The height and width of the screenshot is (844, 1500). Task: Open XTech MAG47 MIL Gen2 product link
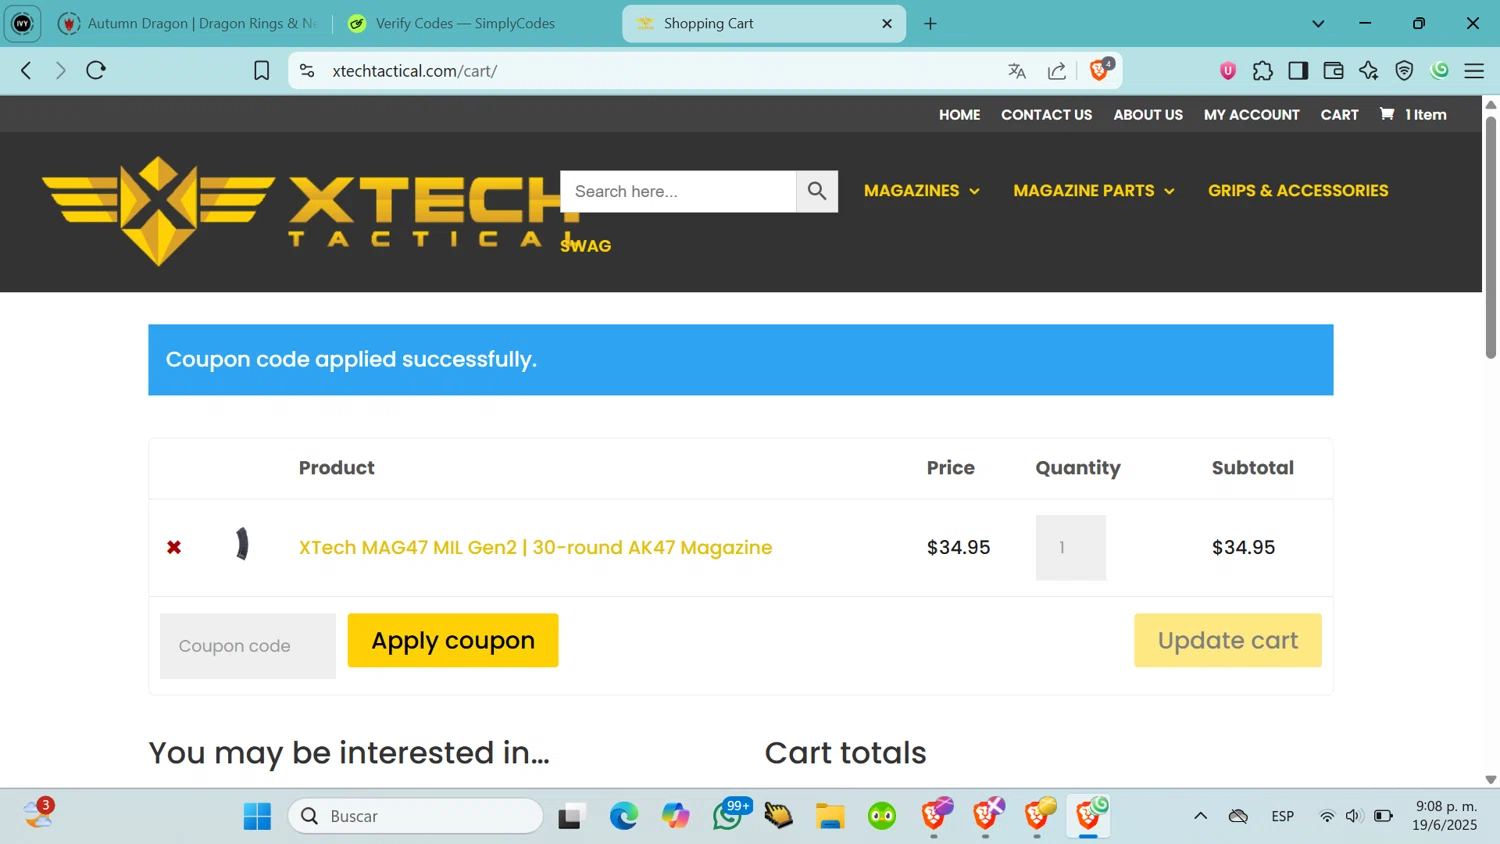coord(535,547)
